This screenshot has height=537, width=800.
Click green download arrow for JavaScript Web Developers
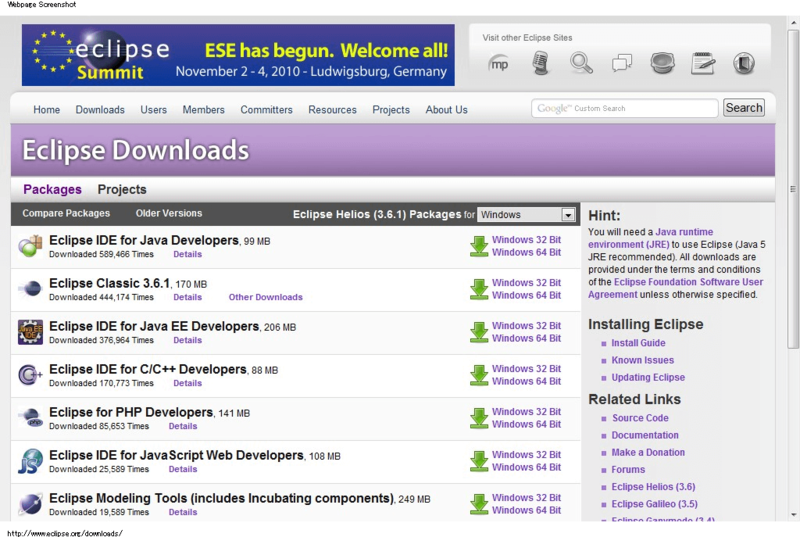pos(479,461)
